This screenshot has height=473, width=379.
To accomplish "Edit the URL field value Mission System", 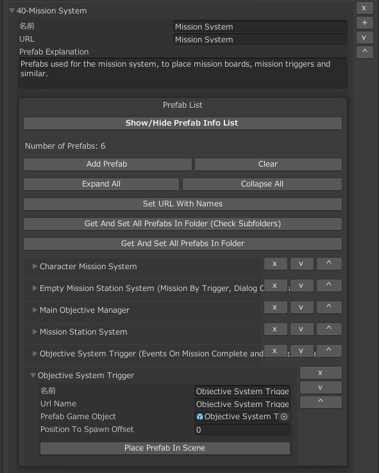I will click(260, 40).
